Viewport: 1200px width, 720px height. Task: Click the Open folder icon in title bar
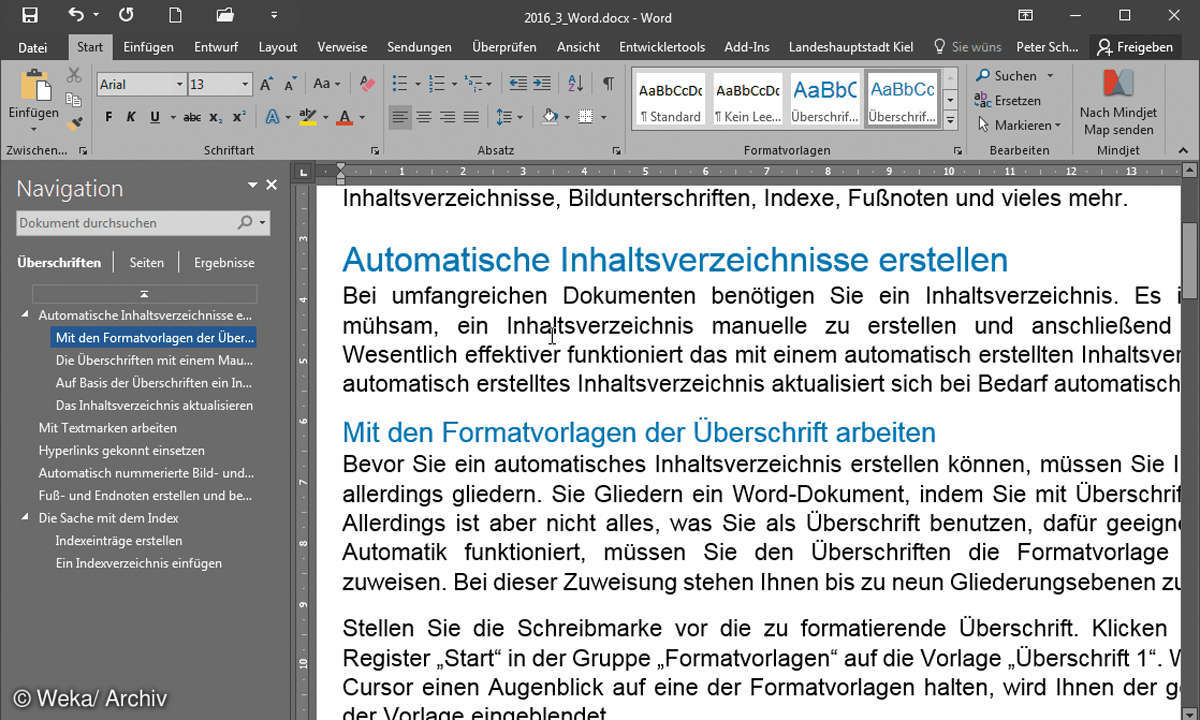pos(224,15)
